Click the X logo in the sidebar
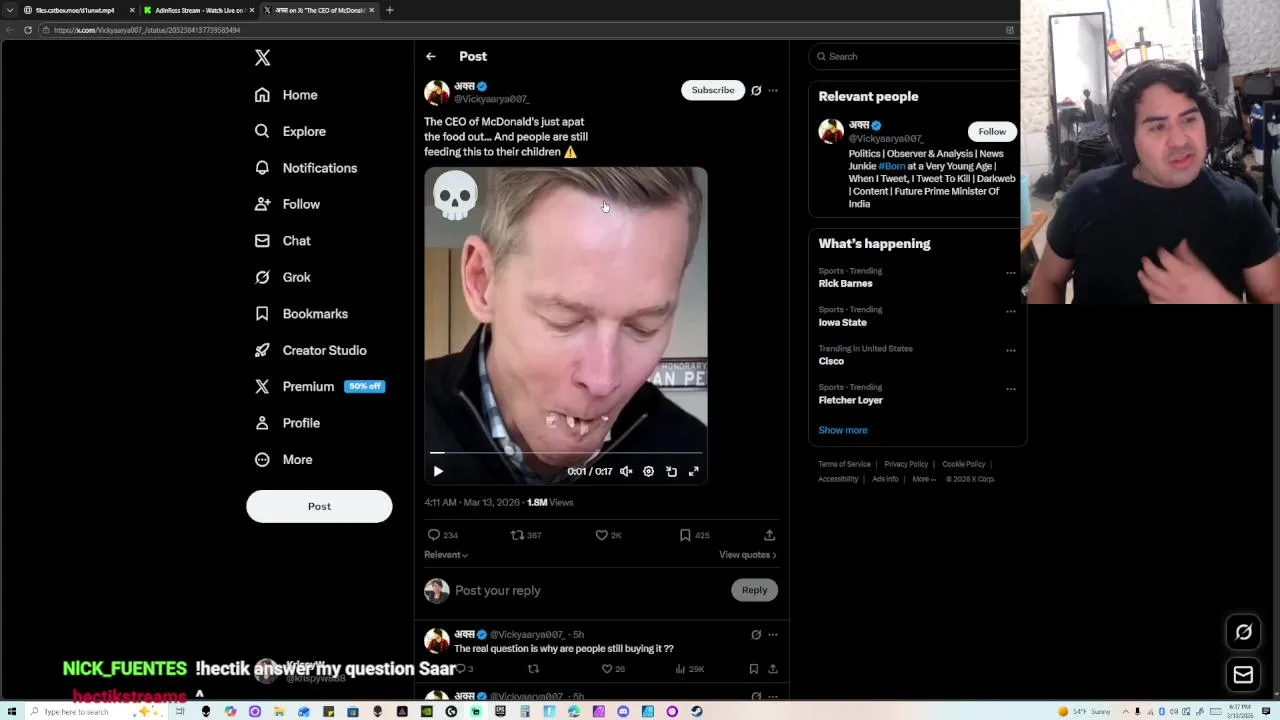The width and height of the screenshot is (1280, 720). pyautogui.click(x=262, y=58)
